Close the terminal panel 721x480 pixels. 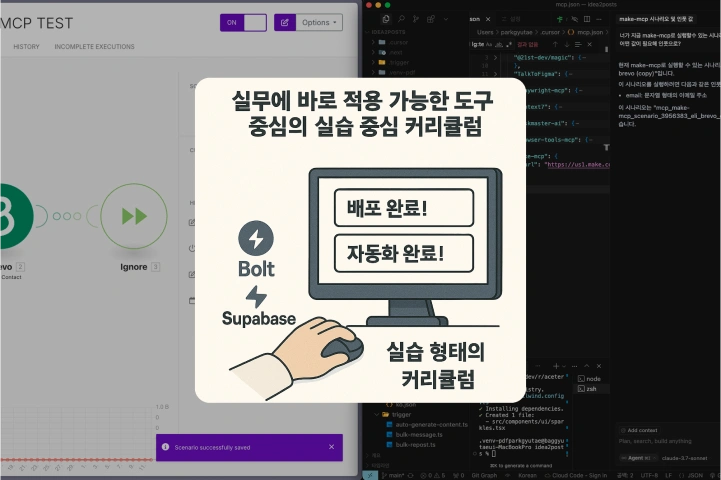pos(599,366)
